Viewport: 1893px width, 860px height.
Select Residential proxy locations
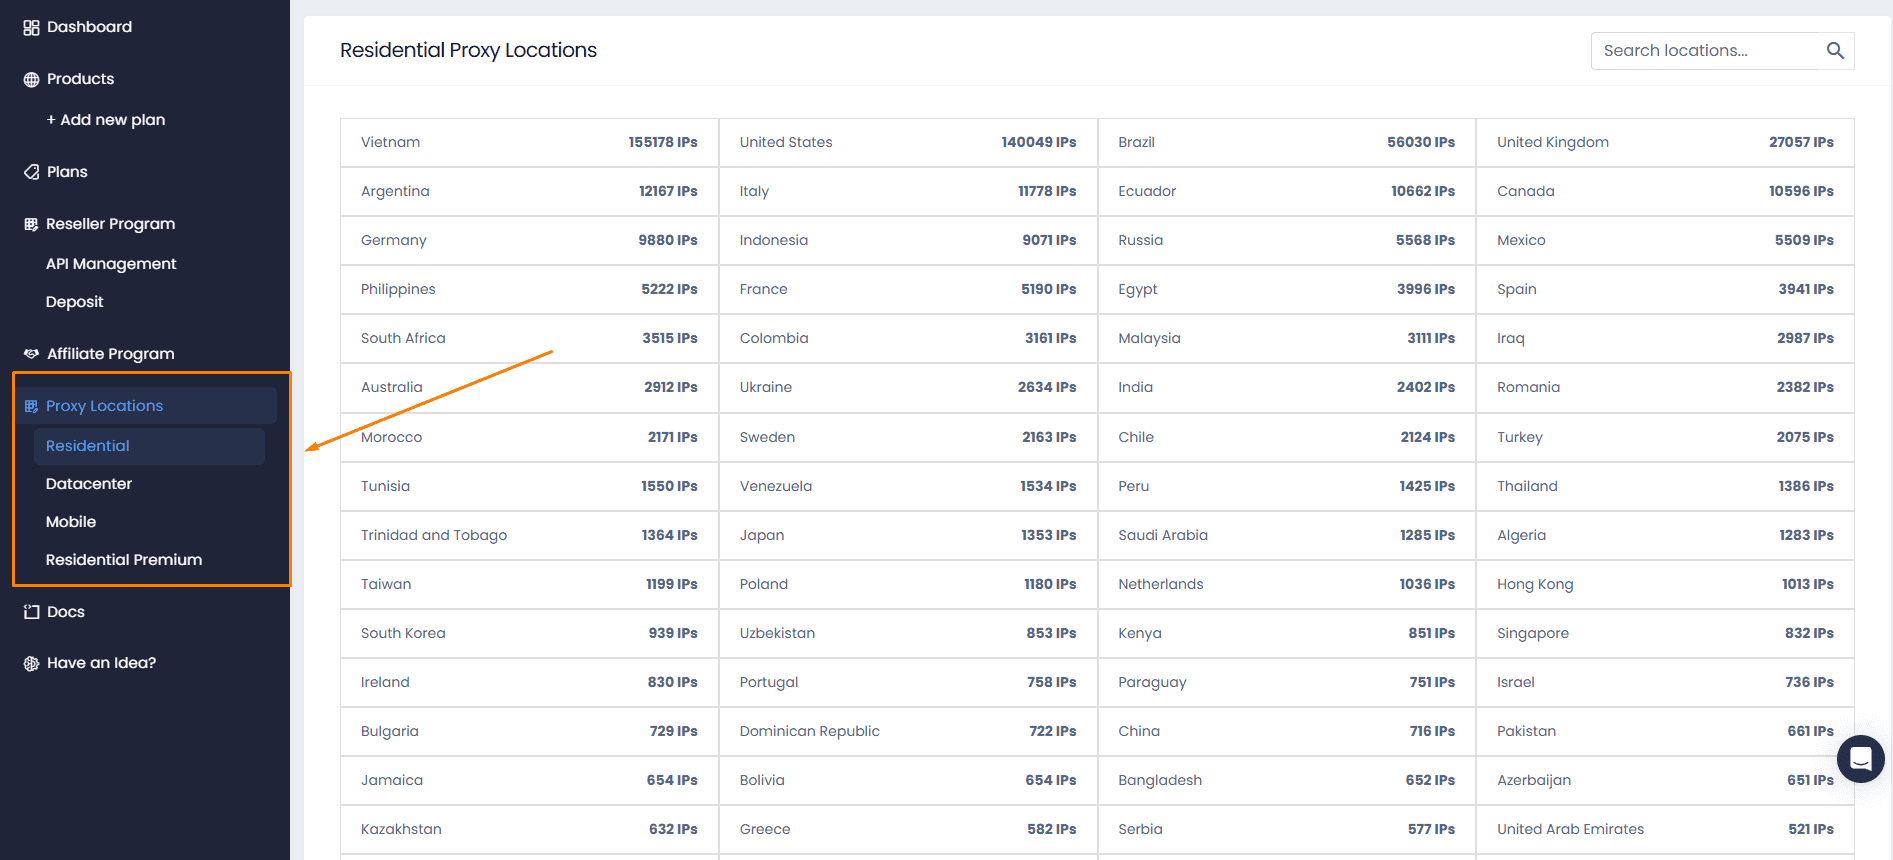coord(149,446)
